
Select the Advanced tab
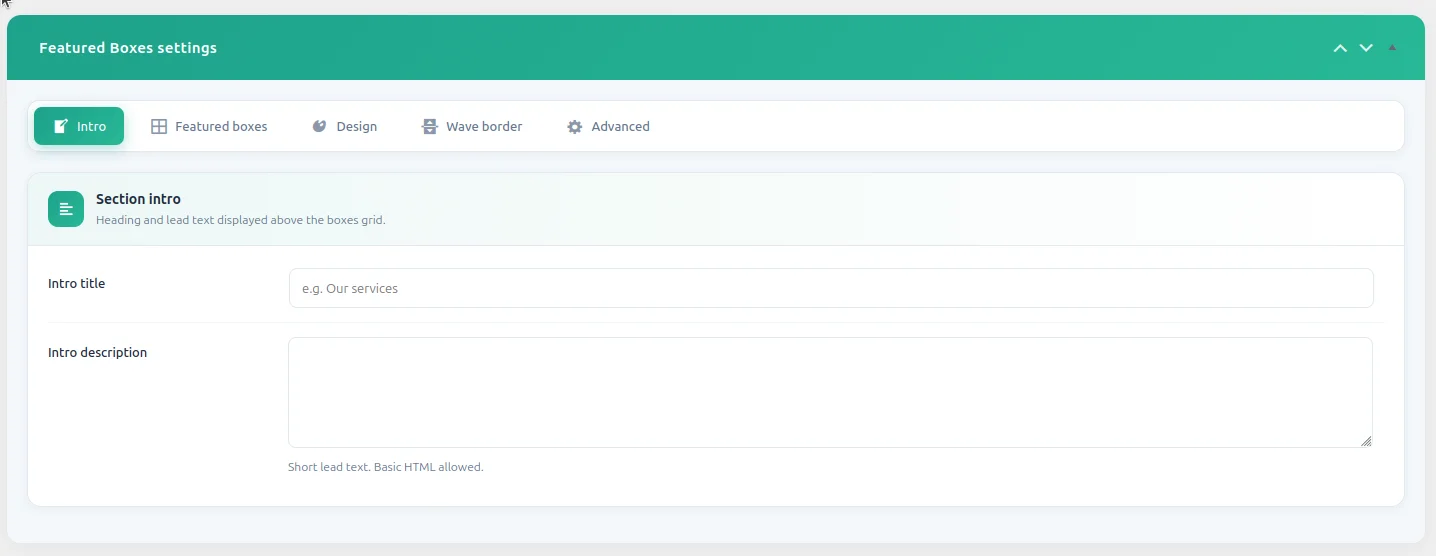pos(608,126)
